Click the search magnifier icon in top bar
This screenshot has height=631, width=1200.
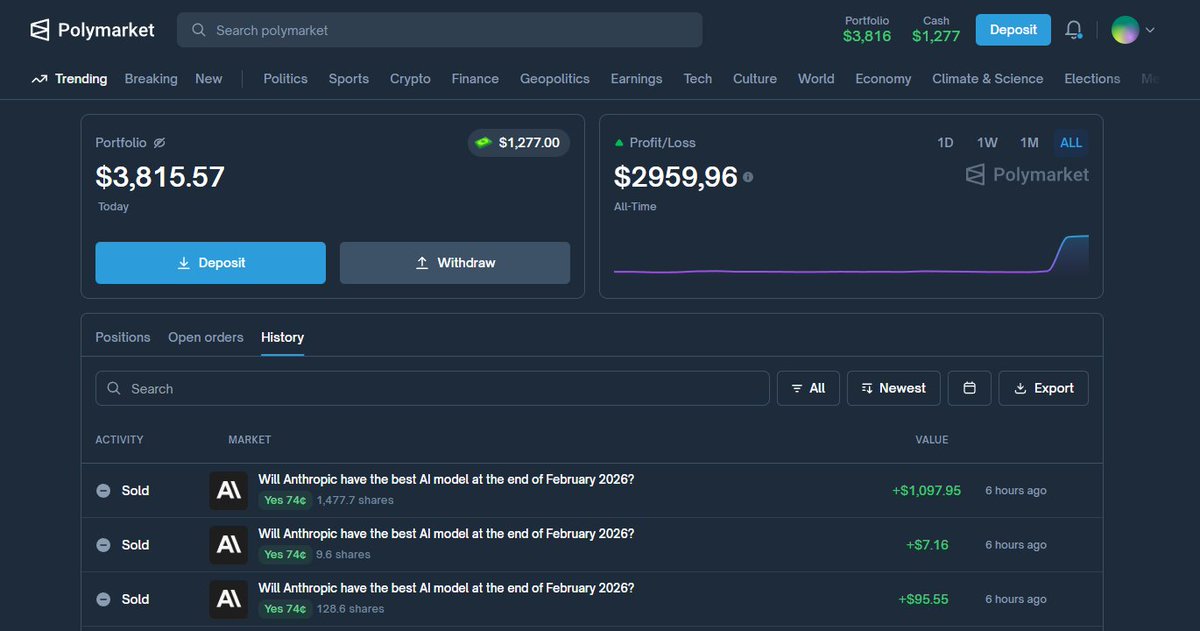199,30
